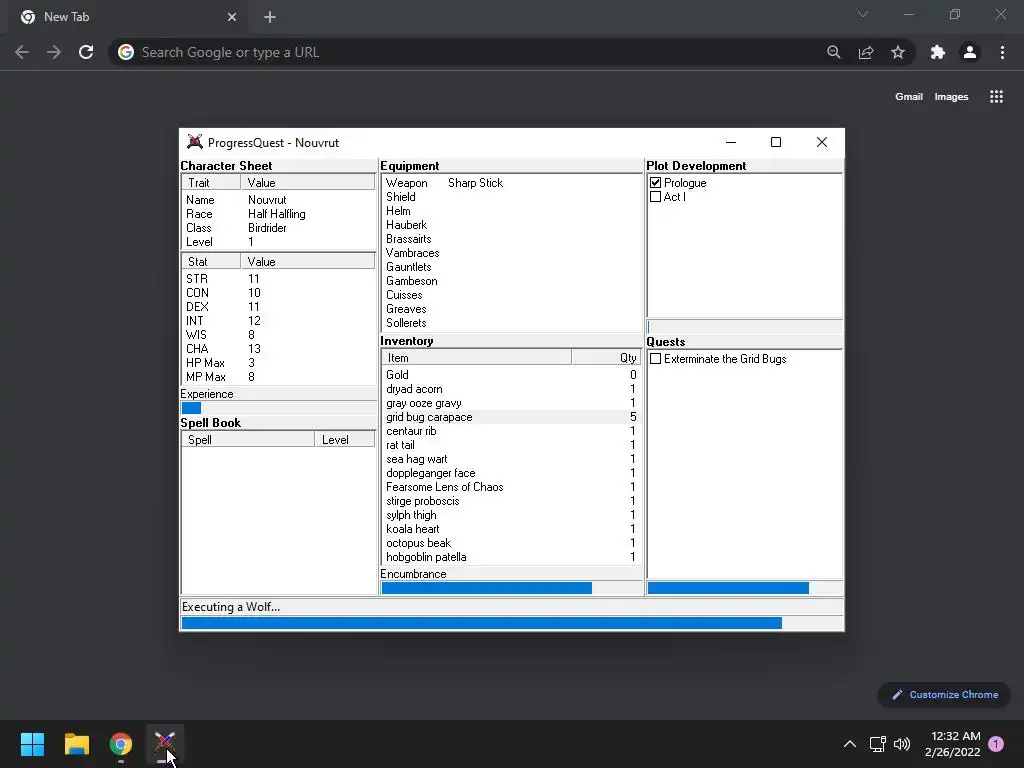The image size is (1024, 768).
Task: Click the Spell column header
Action: pyautogui.click(x=248, y=440)
